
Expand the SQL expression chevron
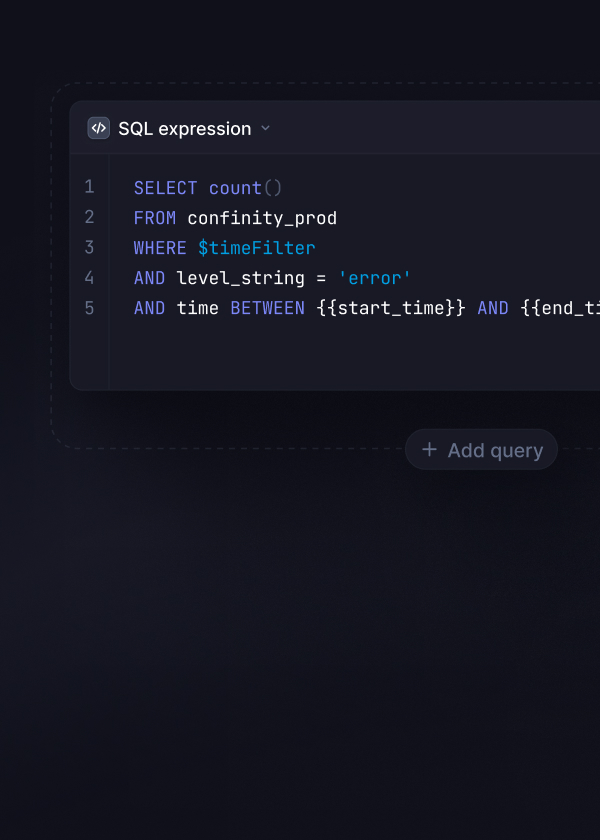pos(265,128)
